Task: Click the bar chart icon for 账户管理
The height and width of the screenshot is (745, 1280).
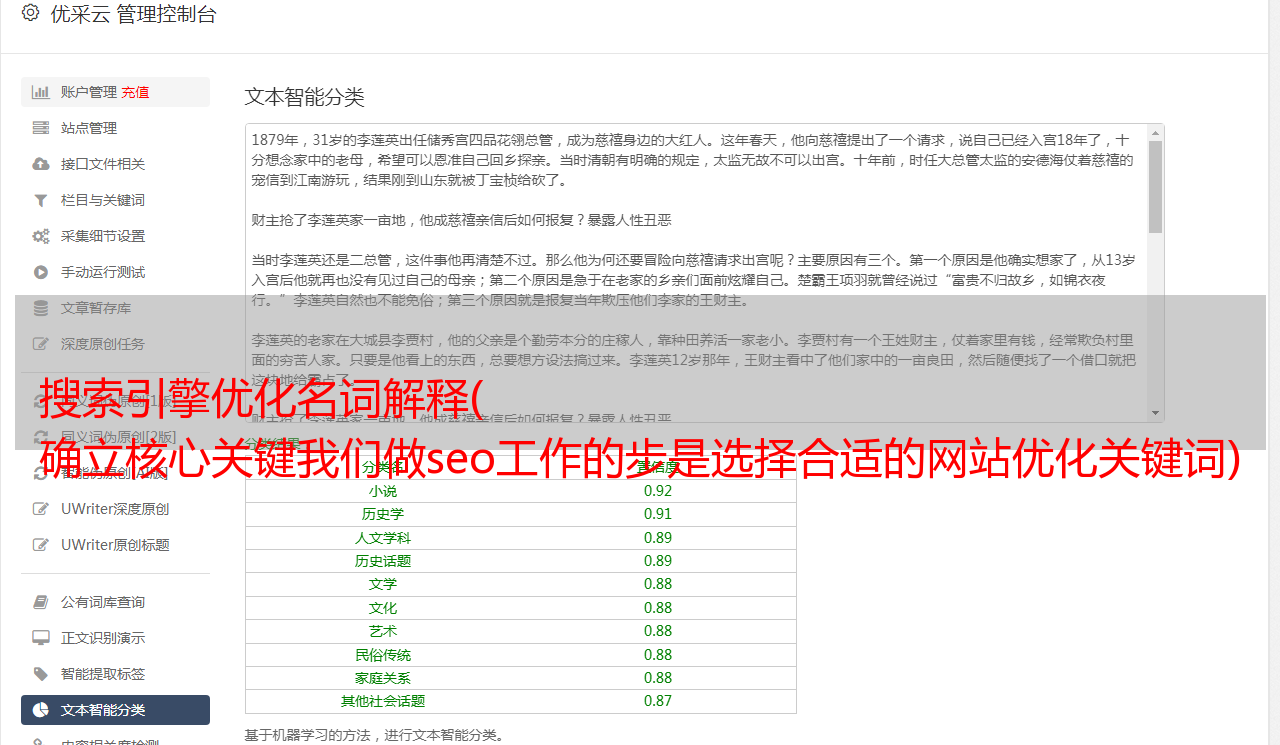Action: pos(41,92)
